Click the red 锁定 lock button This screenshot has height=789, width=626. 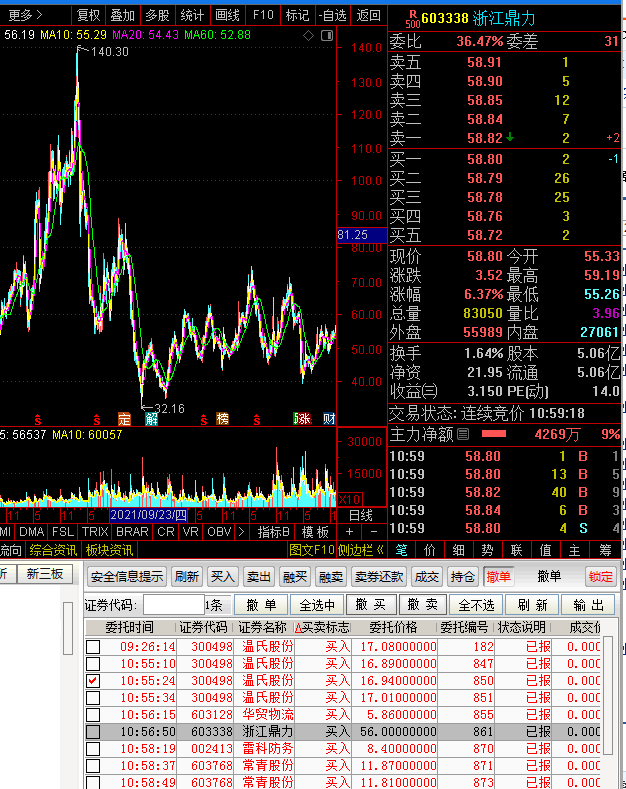tap(601, 577)
